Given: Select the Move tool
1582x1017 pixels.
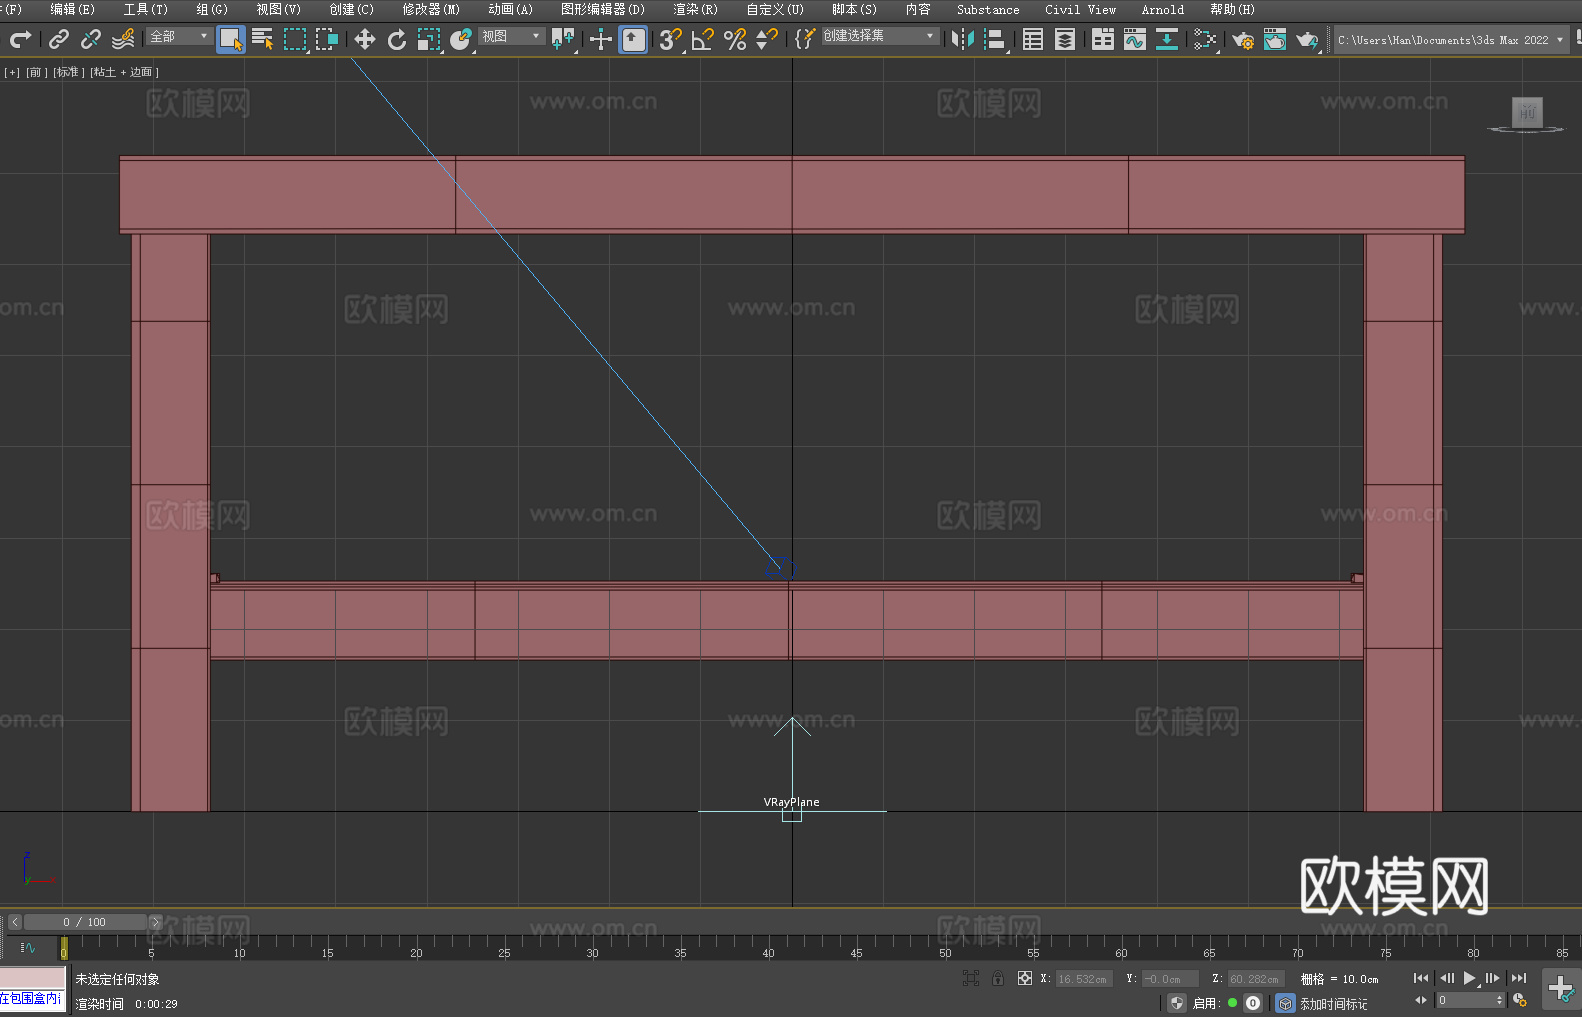Looking at the screenshot, I should click(x=365, y=39).
